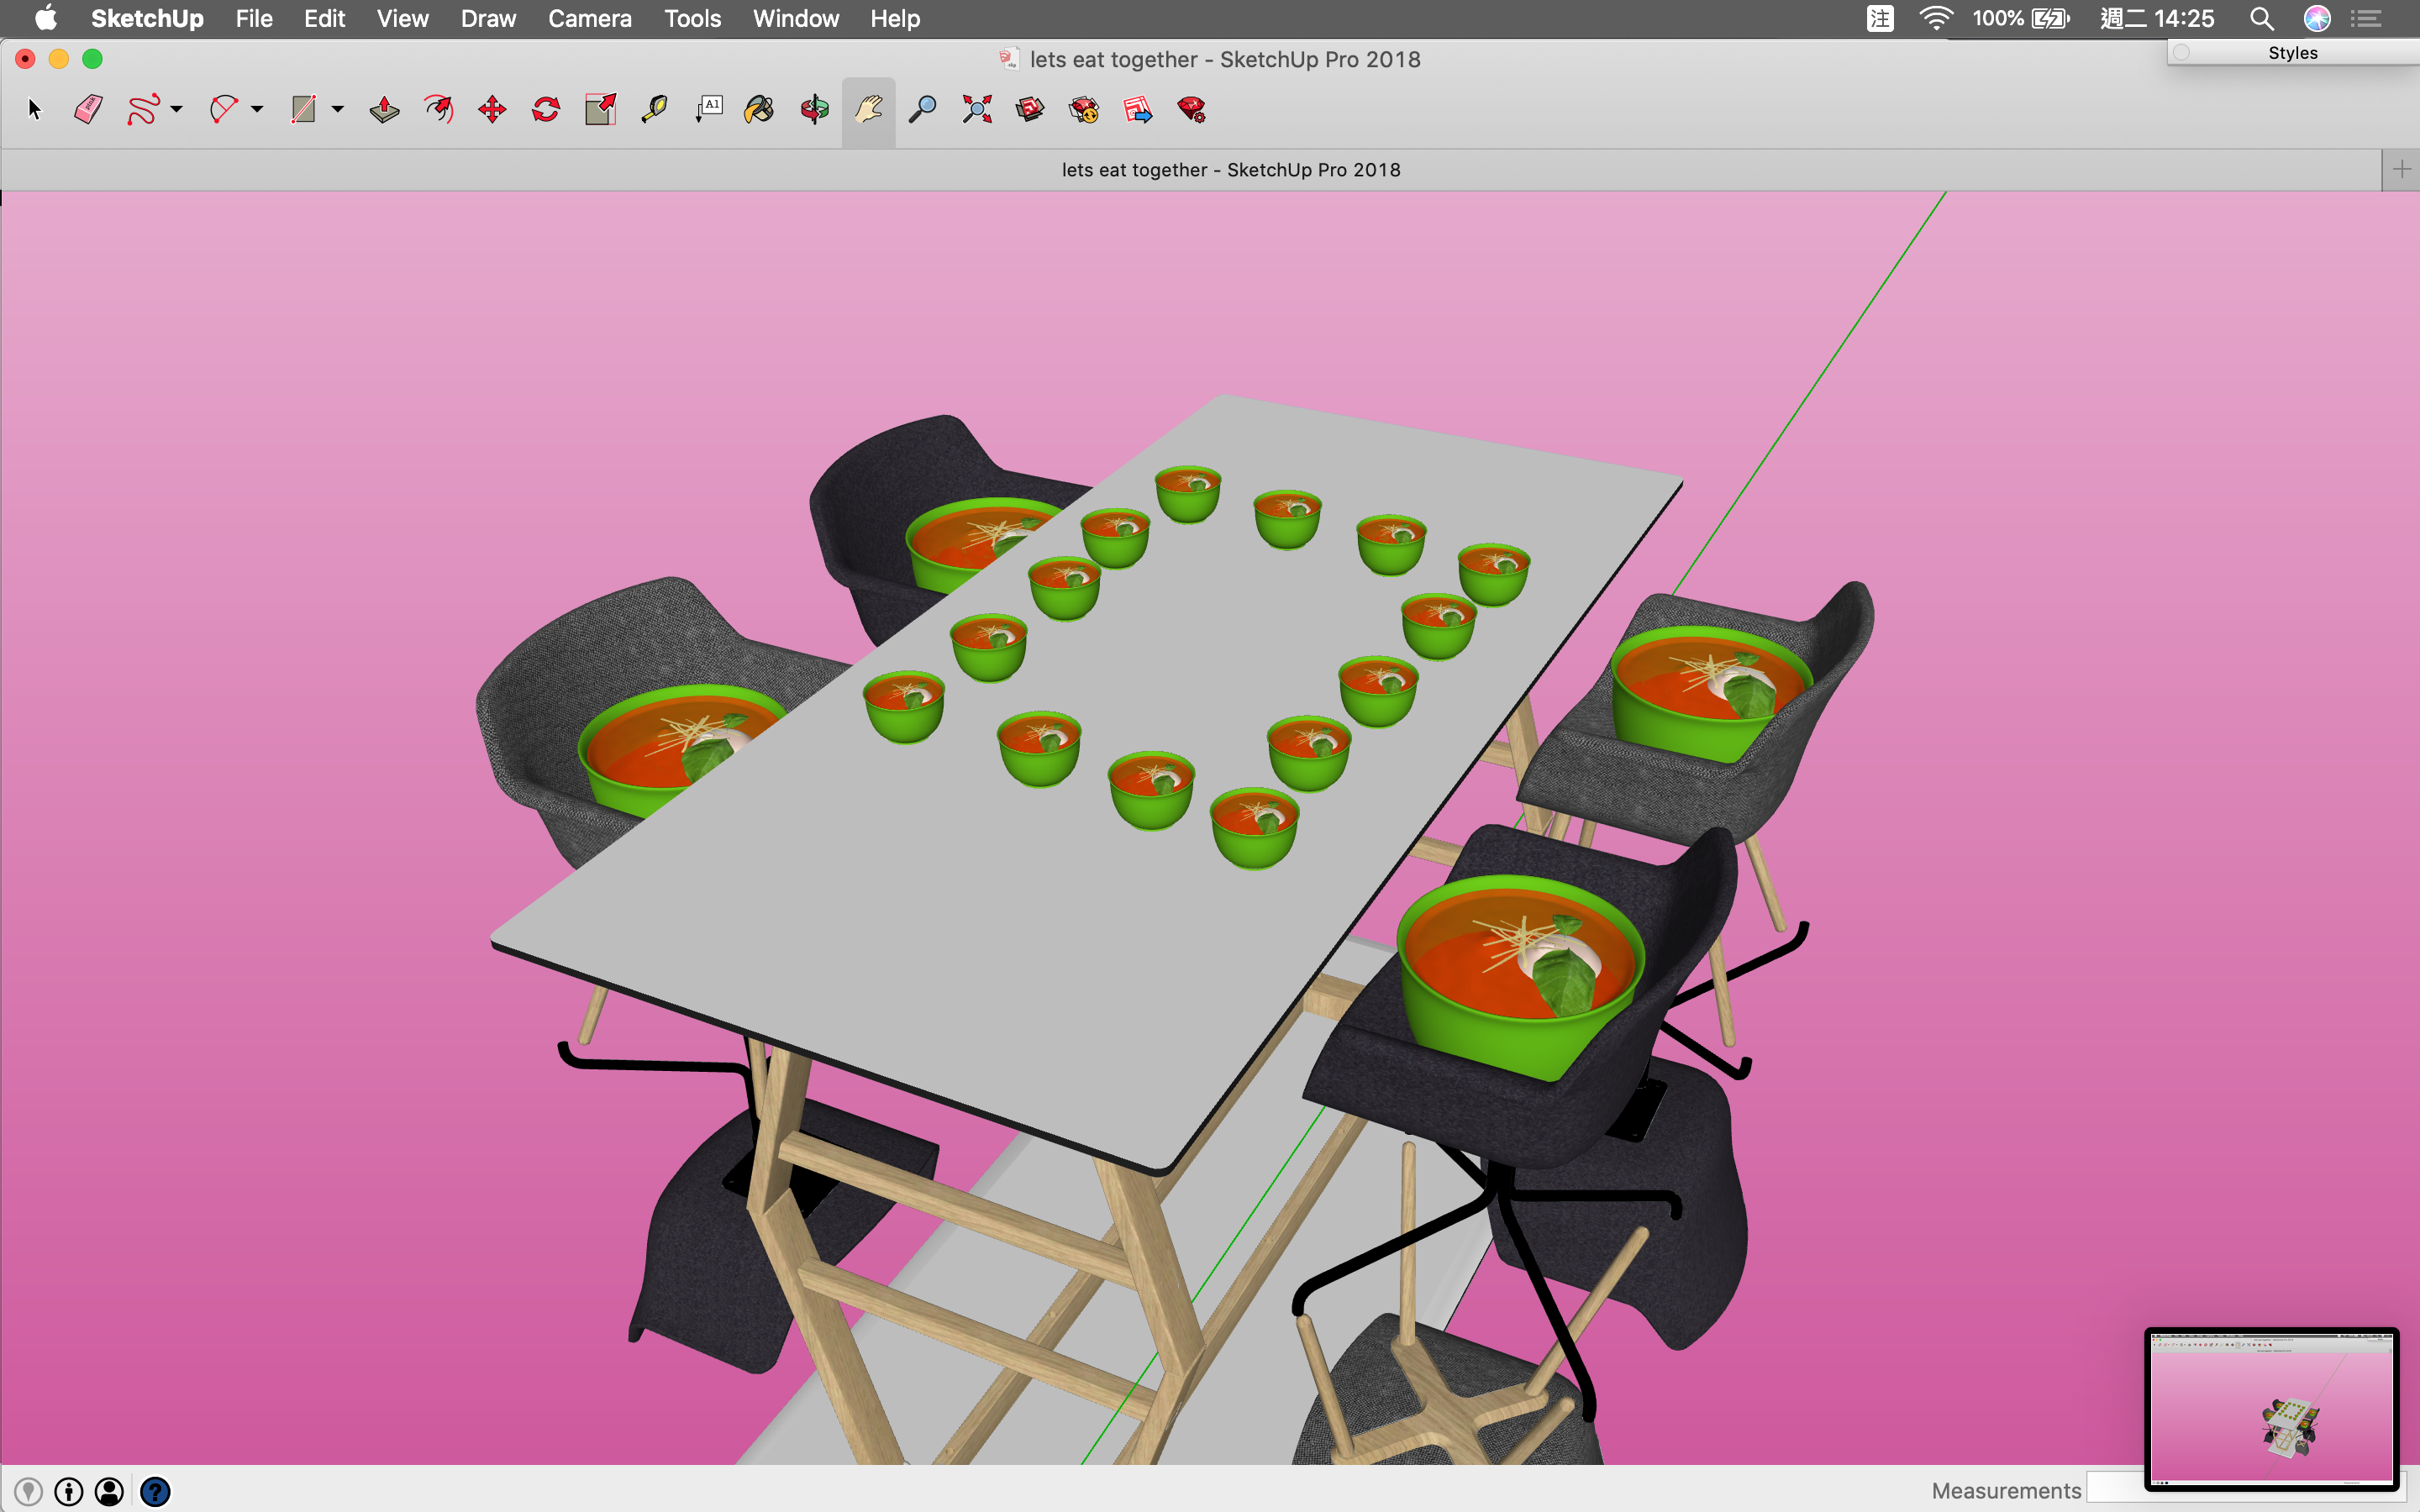Open the 3D Warehouse toolbar icon
The image size is (2420, 1512).
pyautogui.click(x=1030, y=109)
